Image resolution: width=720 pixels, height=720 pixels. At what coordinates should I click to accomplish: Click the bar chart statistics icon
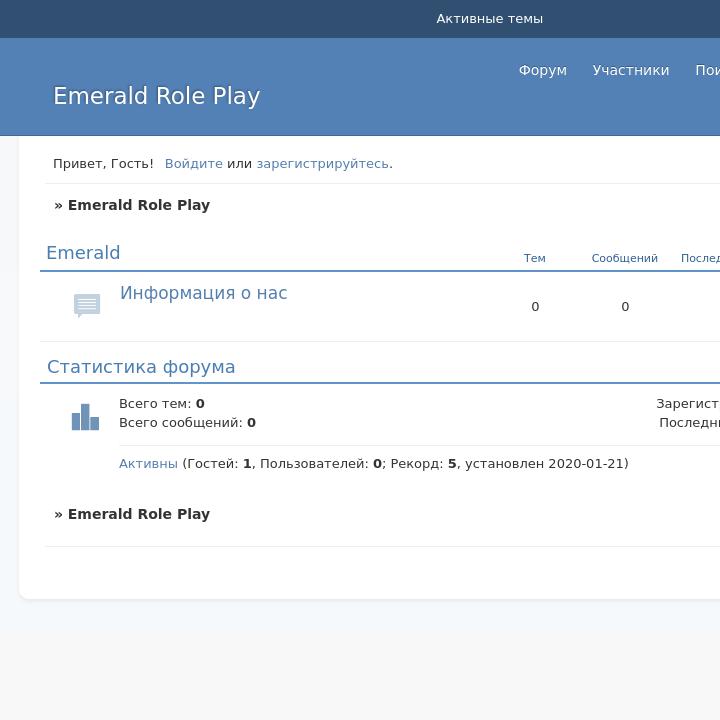click(x=85, y=417)
